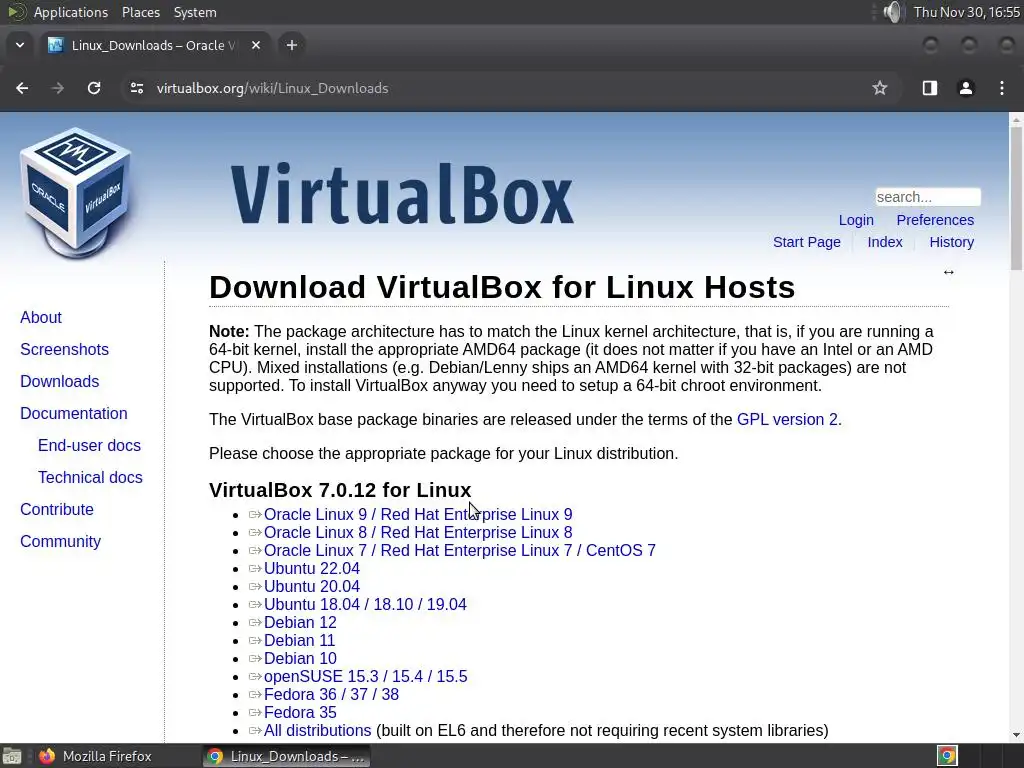
Task: Open End-user docs sidebar link
Action: pyautogui.click(x=89, y=445)
